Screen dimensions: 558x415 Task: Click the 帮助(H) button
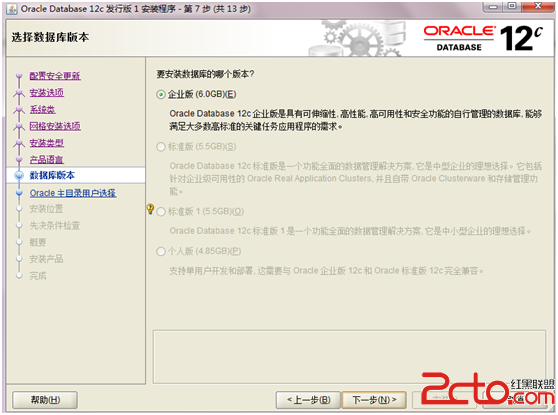point(45,400)
